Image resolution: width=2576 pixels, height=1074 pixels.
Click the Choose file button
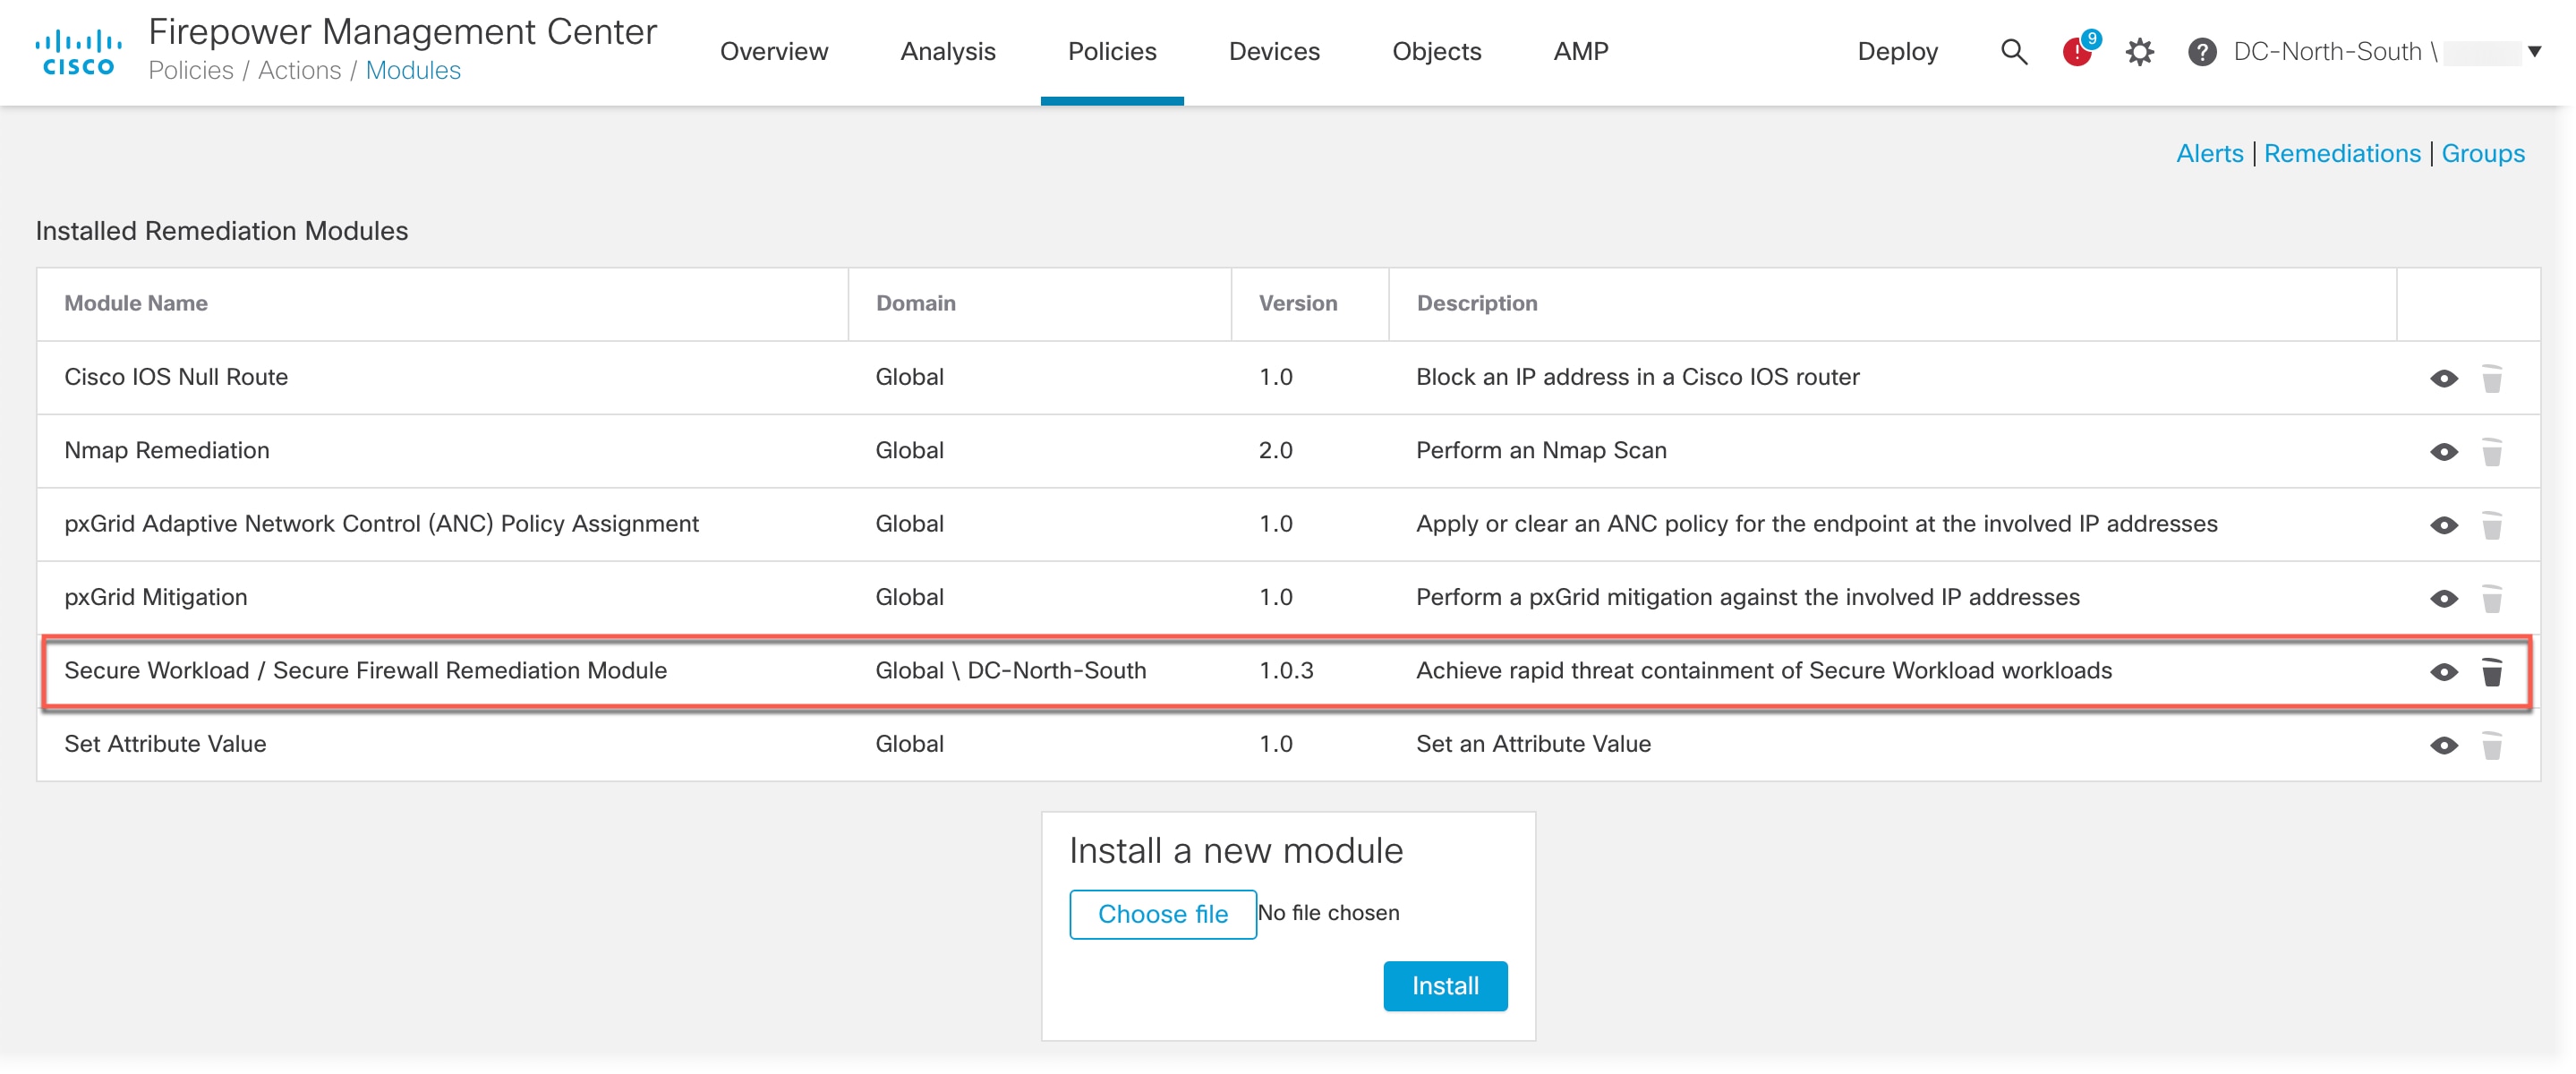pos(1162,913)
